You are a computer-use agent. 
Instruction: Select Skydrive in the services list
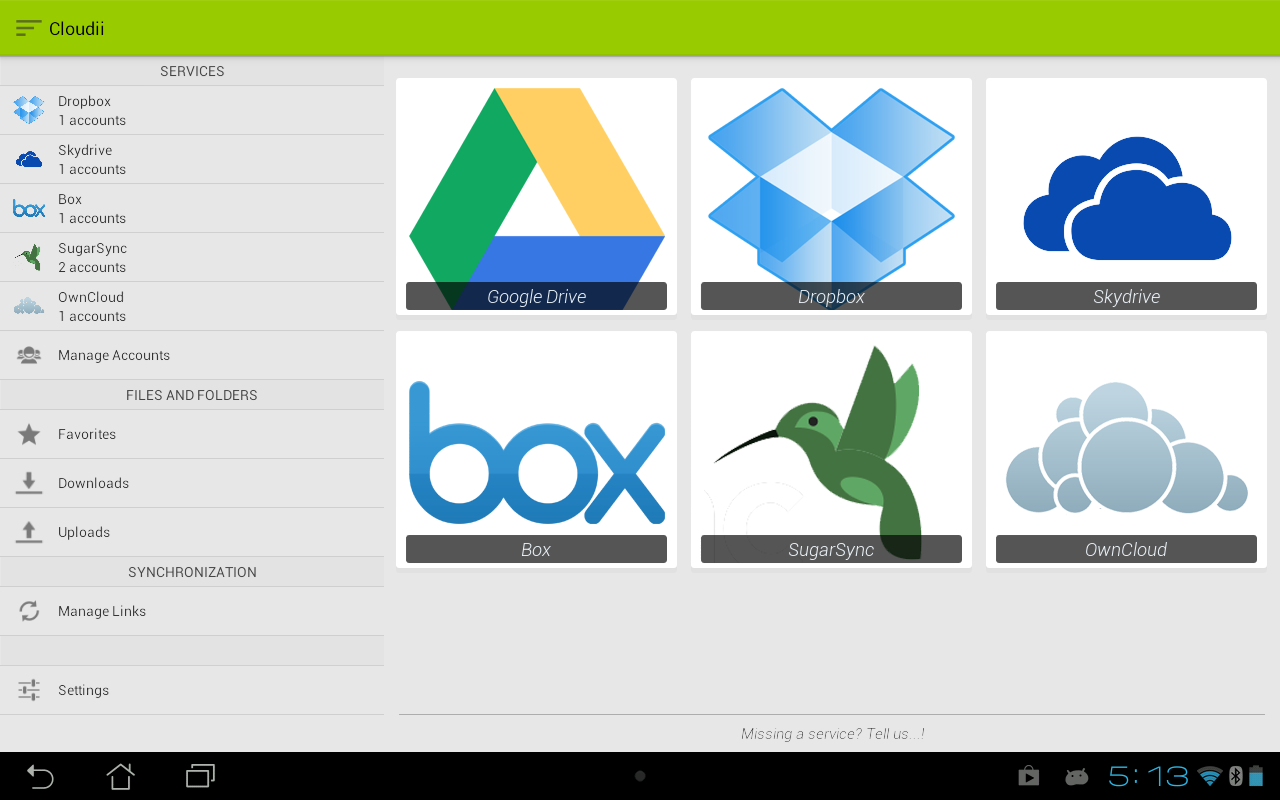click(x=192, y=159)
